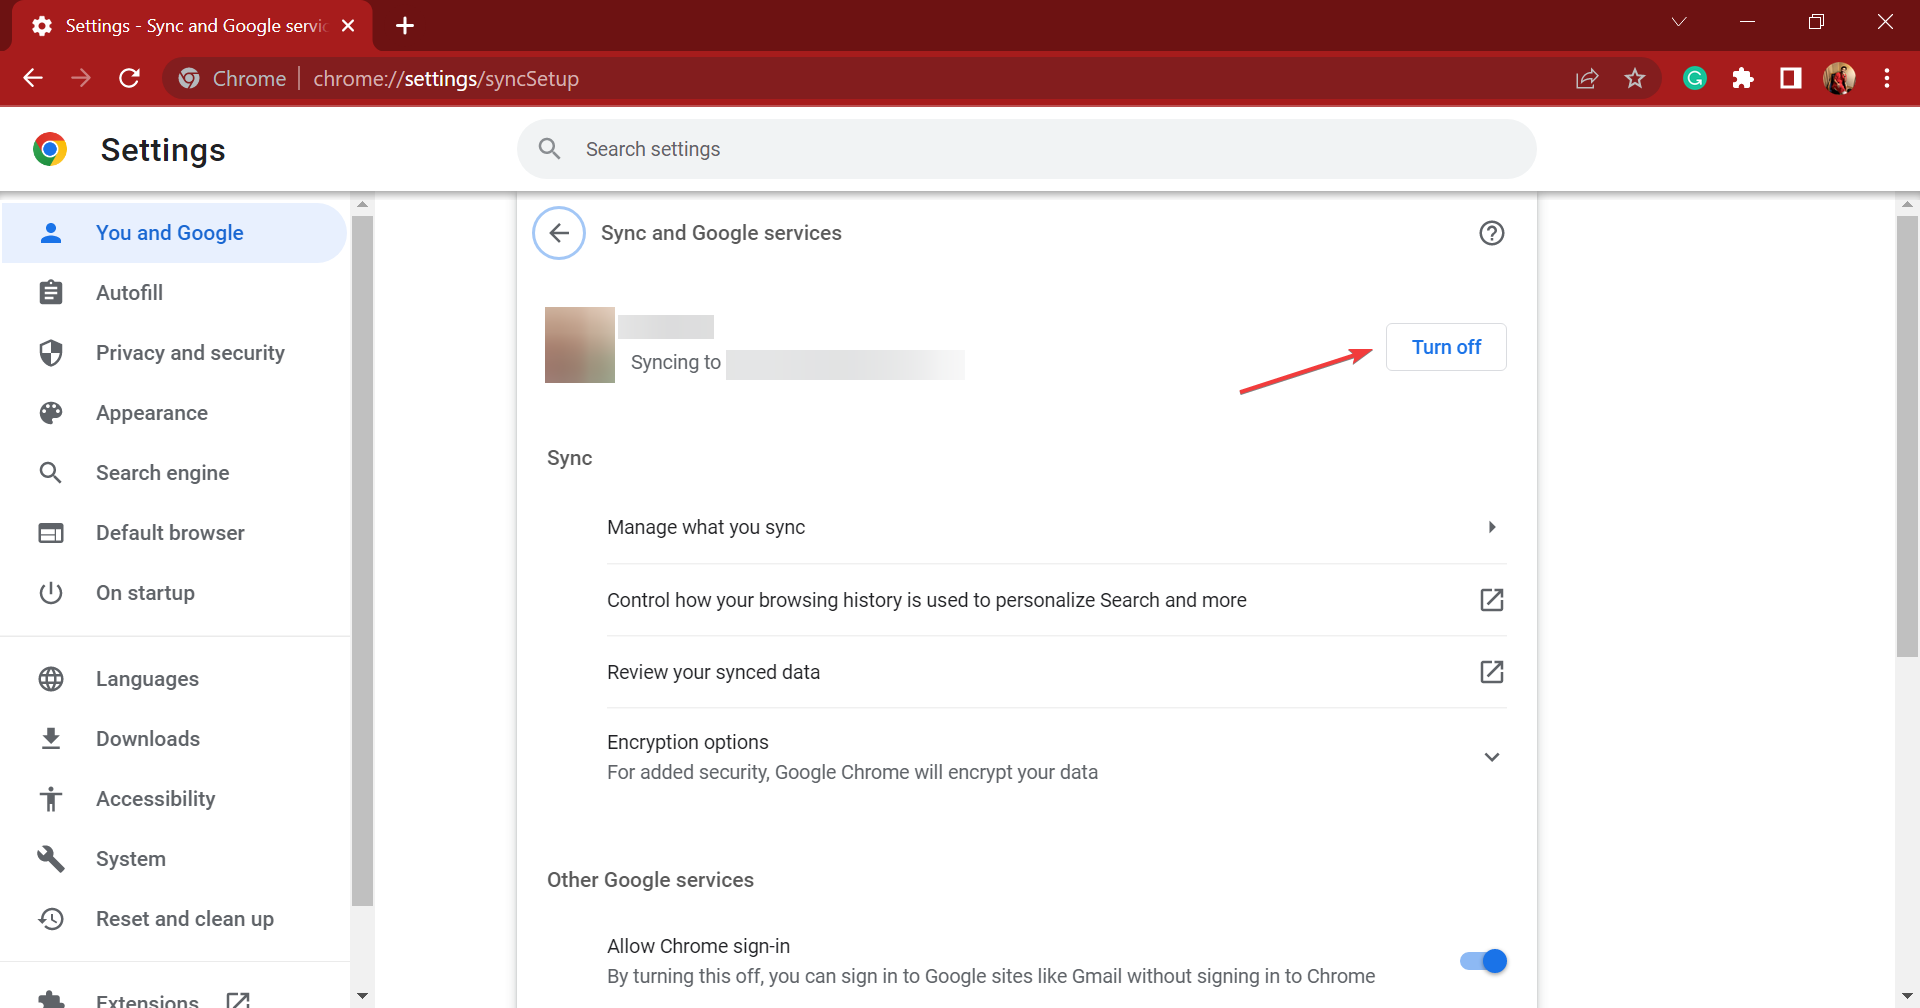This screenshot has height=1008, width=1920.
Task: Click the Turn off sync button
Action: tap(1446, 347)
